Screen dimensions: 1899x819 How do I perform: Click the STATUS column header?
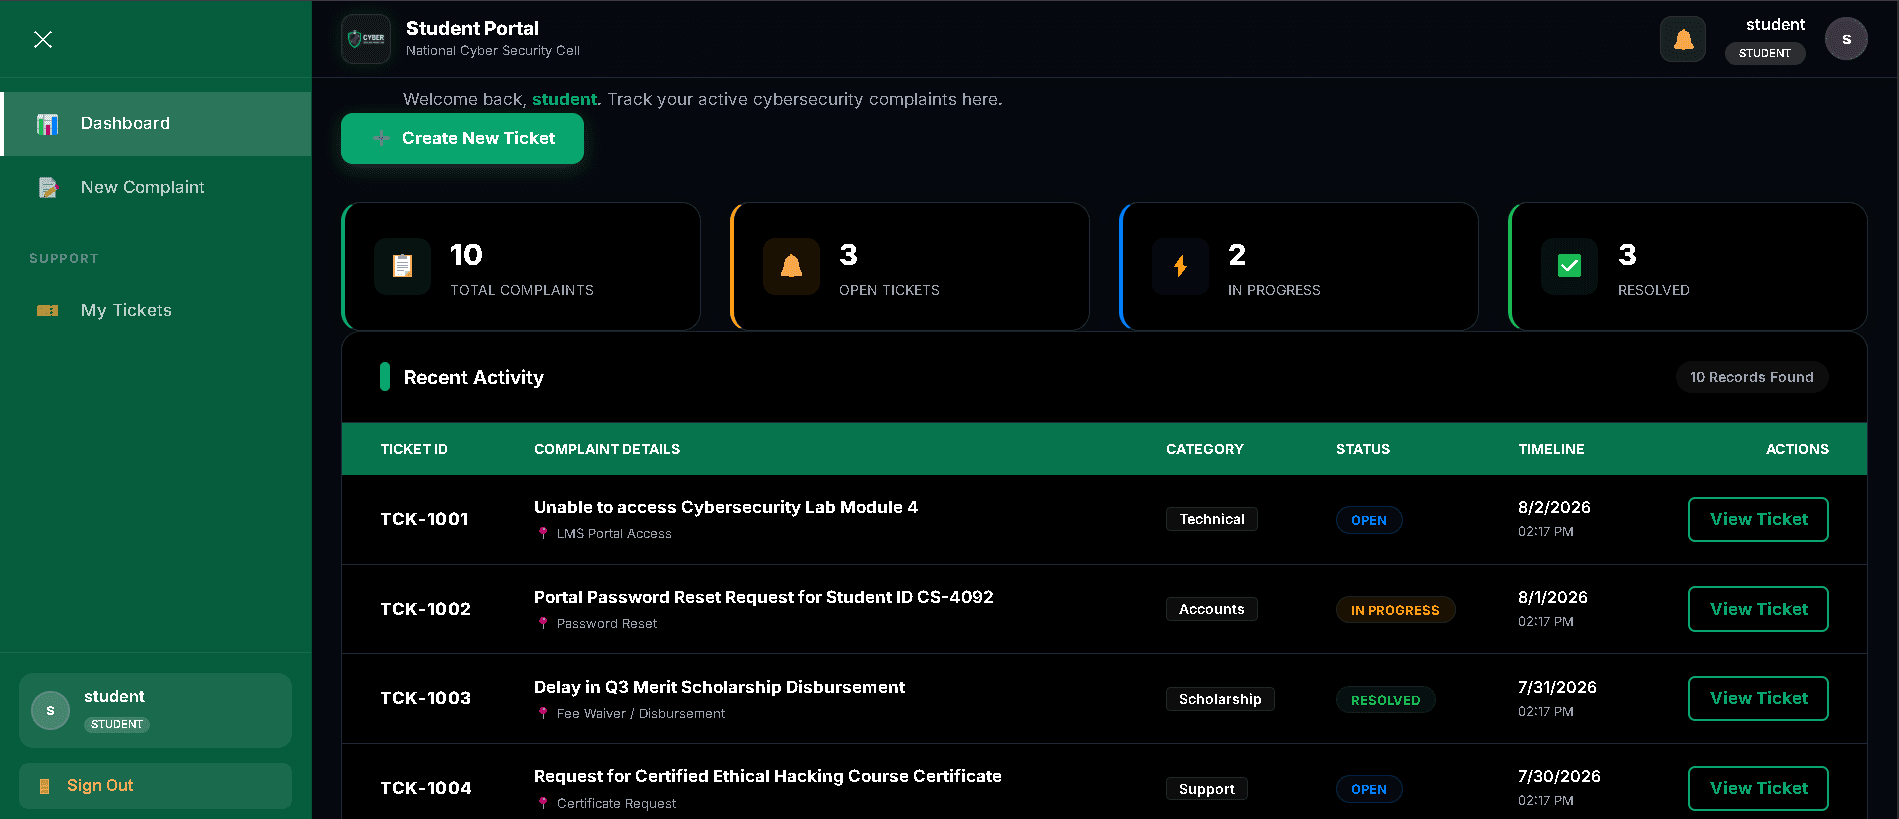[x=1363, y=449]
